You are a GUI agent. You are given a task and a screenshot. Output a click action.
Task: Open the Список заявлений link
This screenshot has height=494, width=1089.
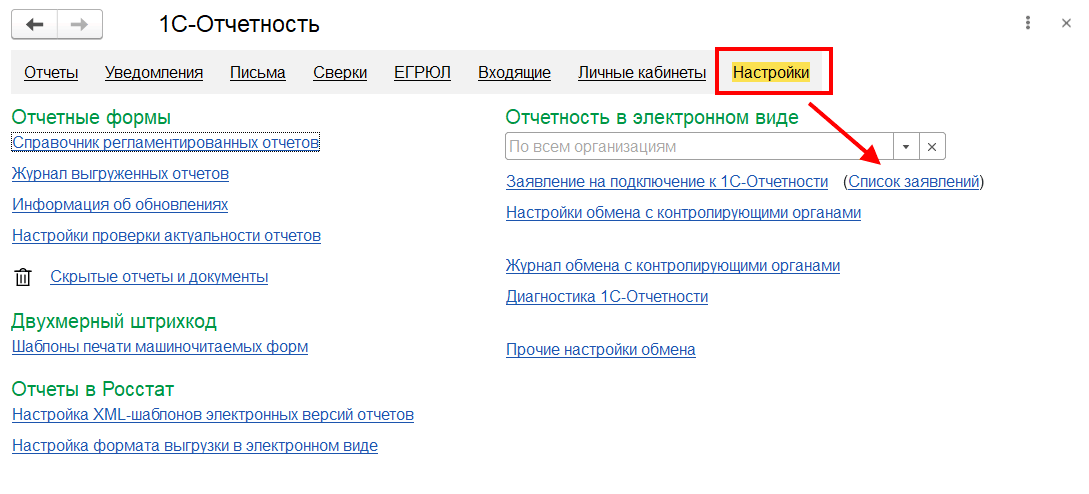[x=913, y=182]
